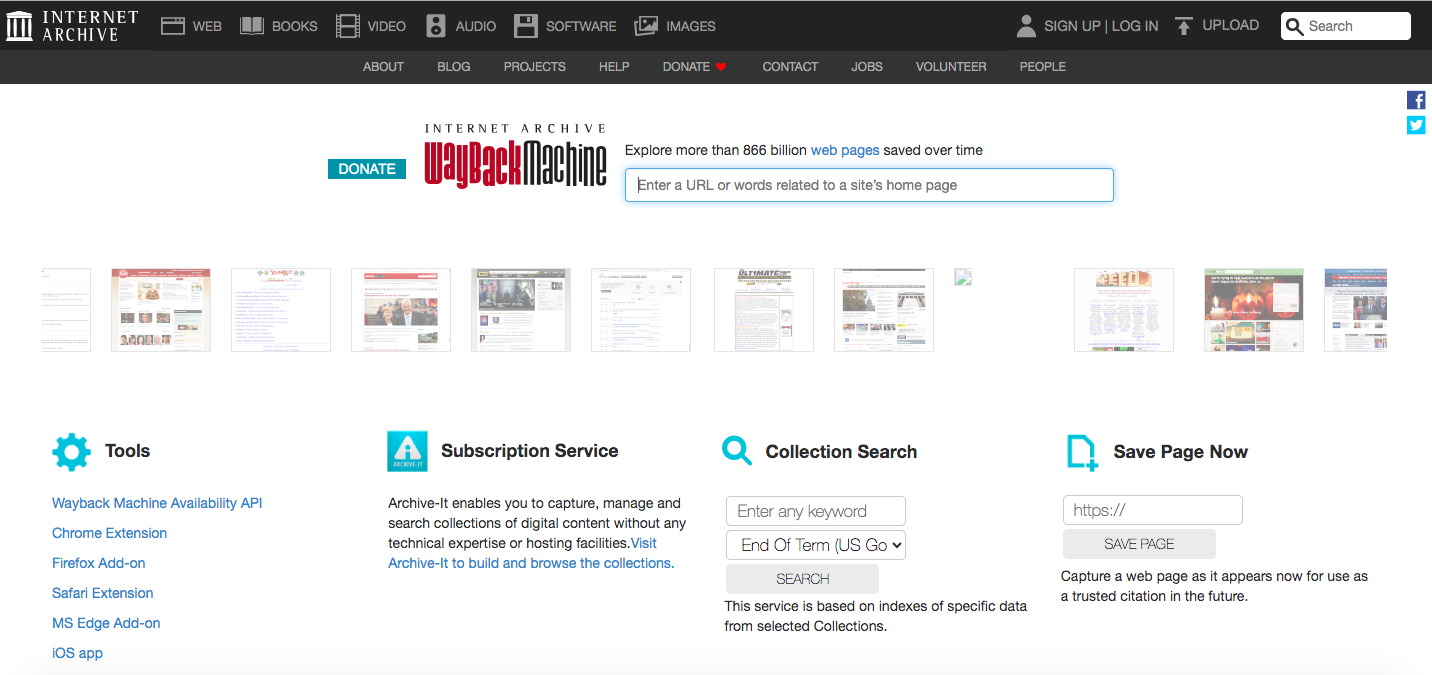Click the Internet Archive logo
Screen dimensions: 1432x675
pos(72,26)
